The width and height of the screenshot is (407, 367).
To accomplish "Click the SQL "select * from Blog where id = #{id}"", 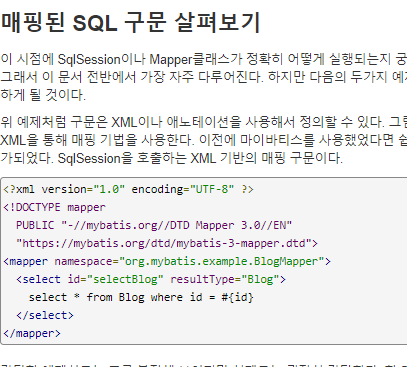I will point(141,297).
